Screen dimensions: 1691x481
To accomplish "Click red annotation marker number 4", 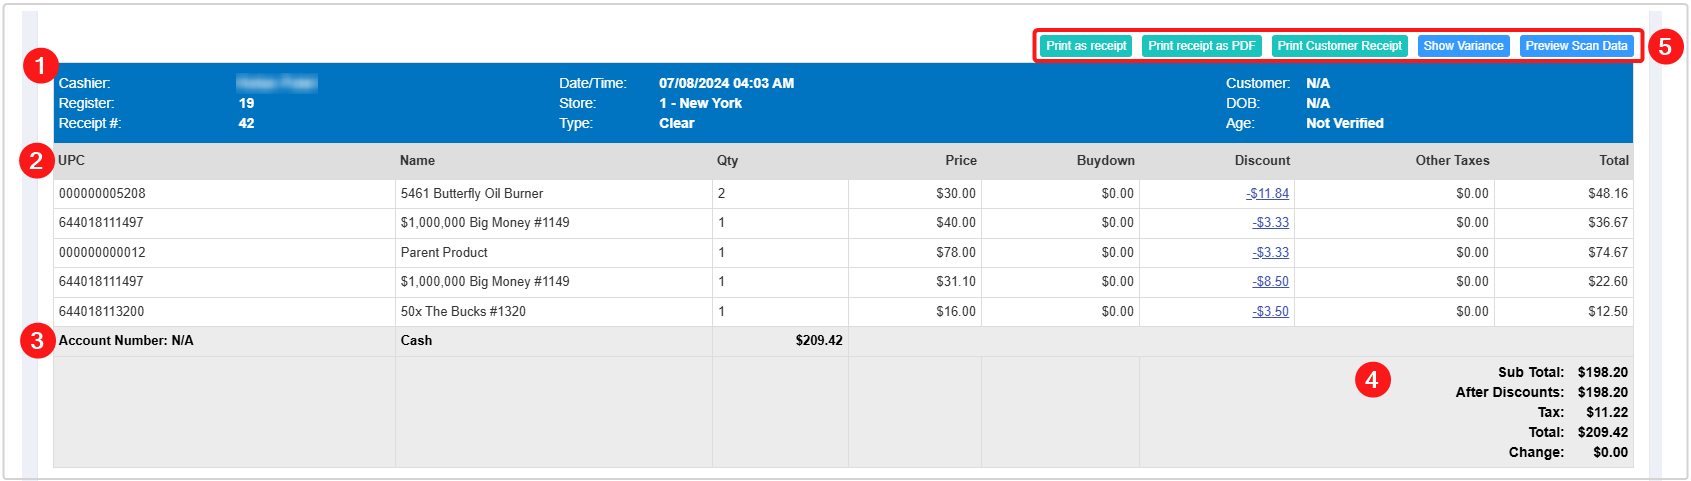I will [x=1372, y=380].
